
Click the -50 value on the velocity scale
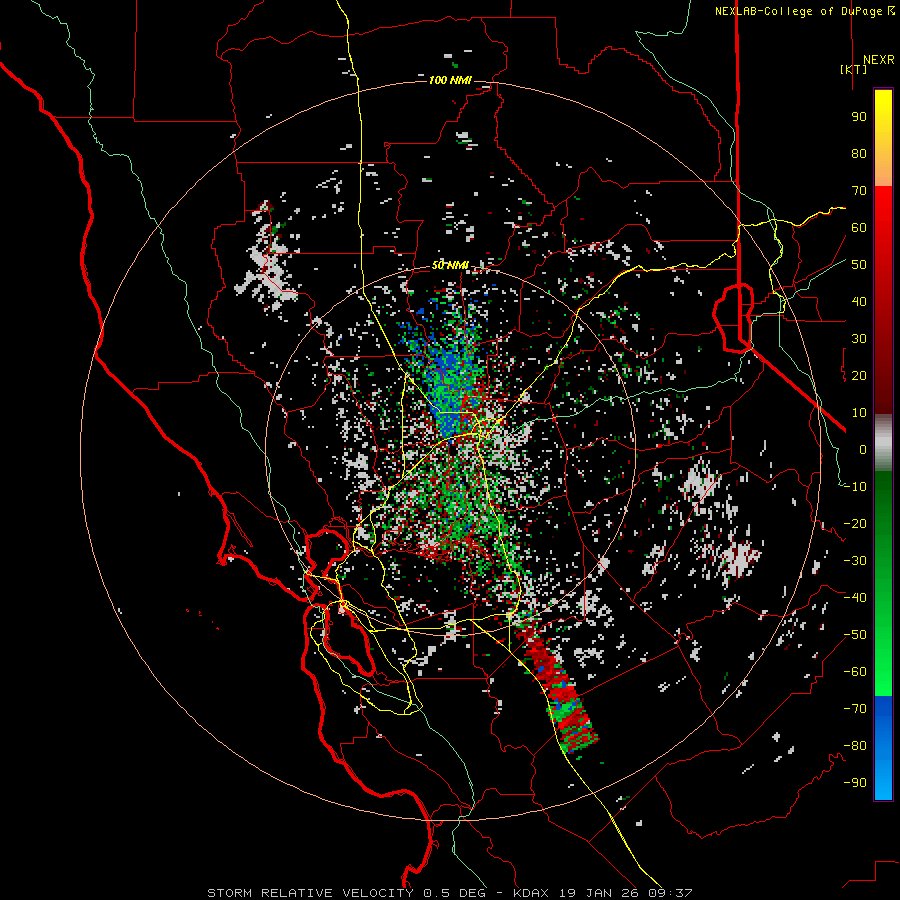pos(855,635)
